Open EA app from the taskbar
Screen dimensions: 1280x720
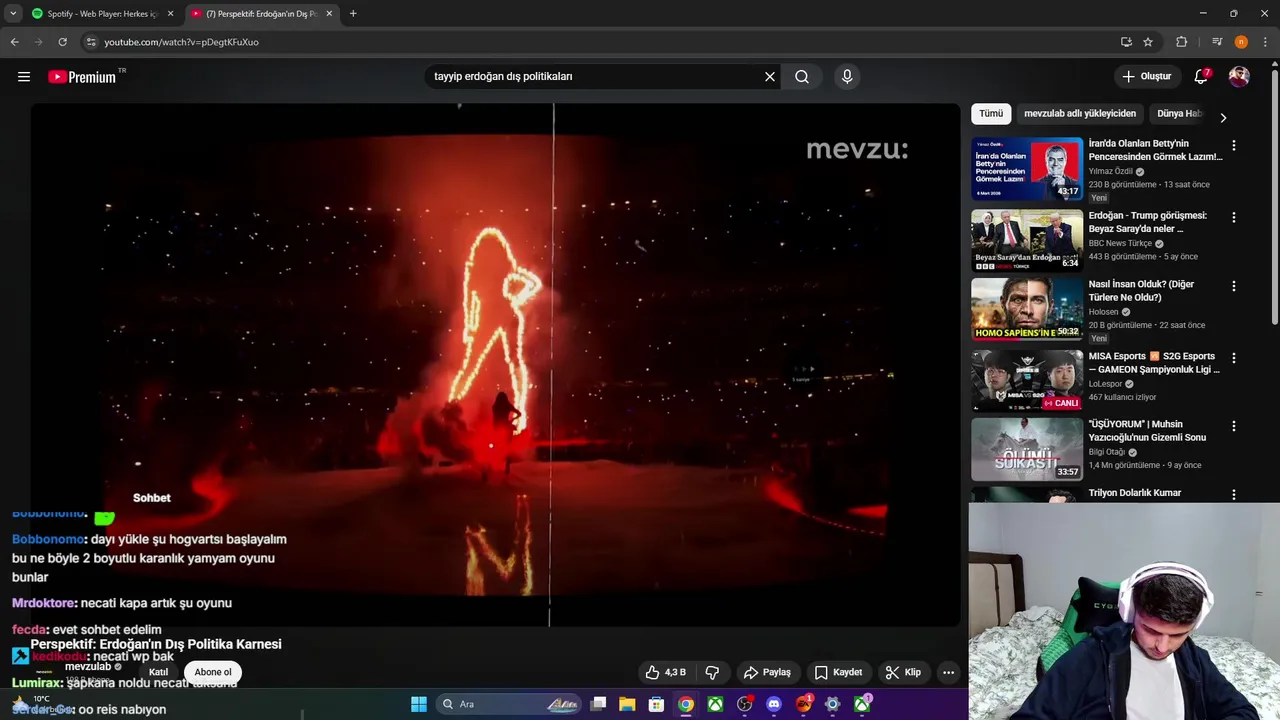(x=803, y=704)
